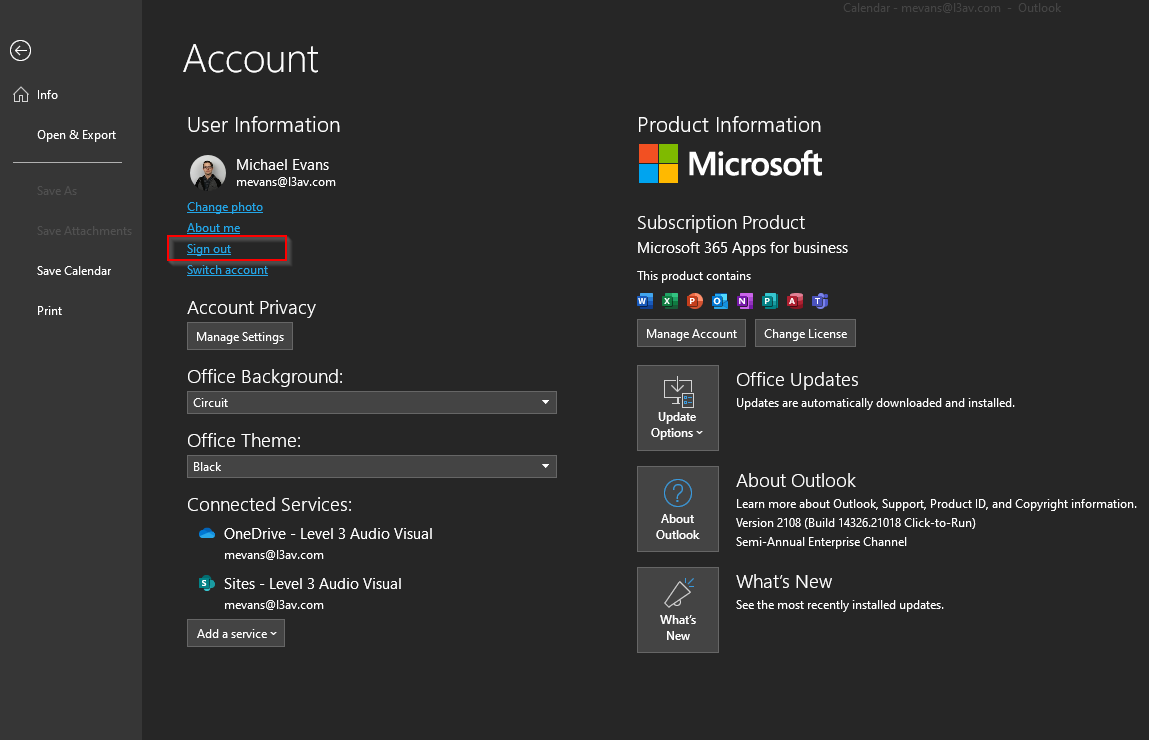Click the Teams app icon
This screenshot has width=1149, height=740.
(820, 300)
